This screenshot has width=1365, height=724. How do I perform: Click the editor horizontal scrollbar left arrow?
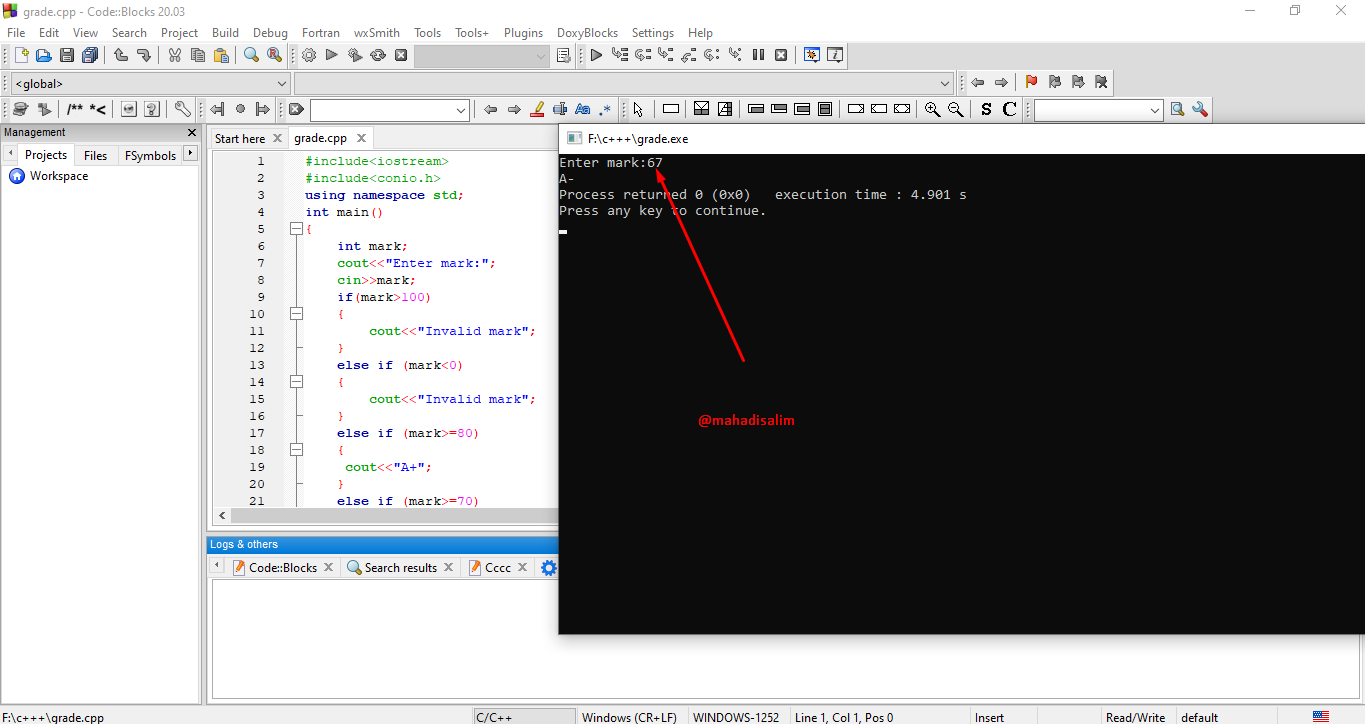click(222, 516)
